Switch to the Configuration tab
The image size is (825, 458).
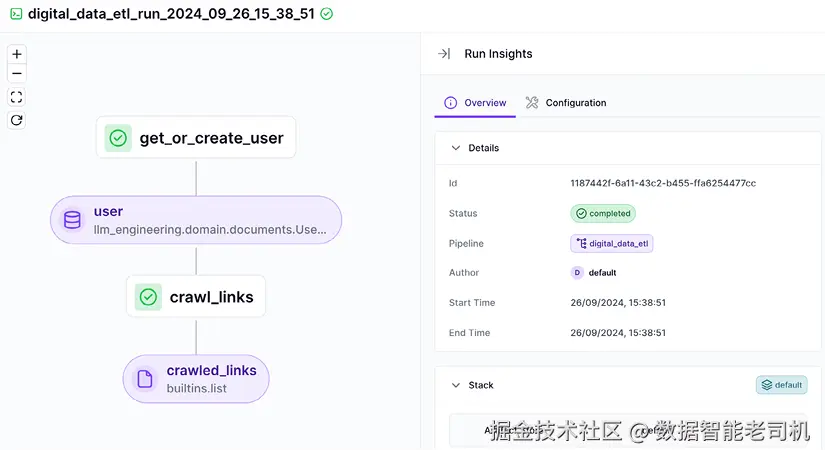coord(566,103)
